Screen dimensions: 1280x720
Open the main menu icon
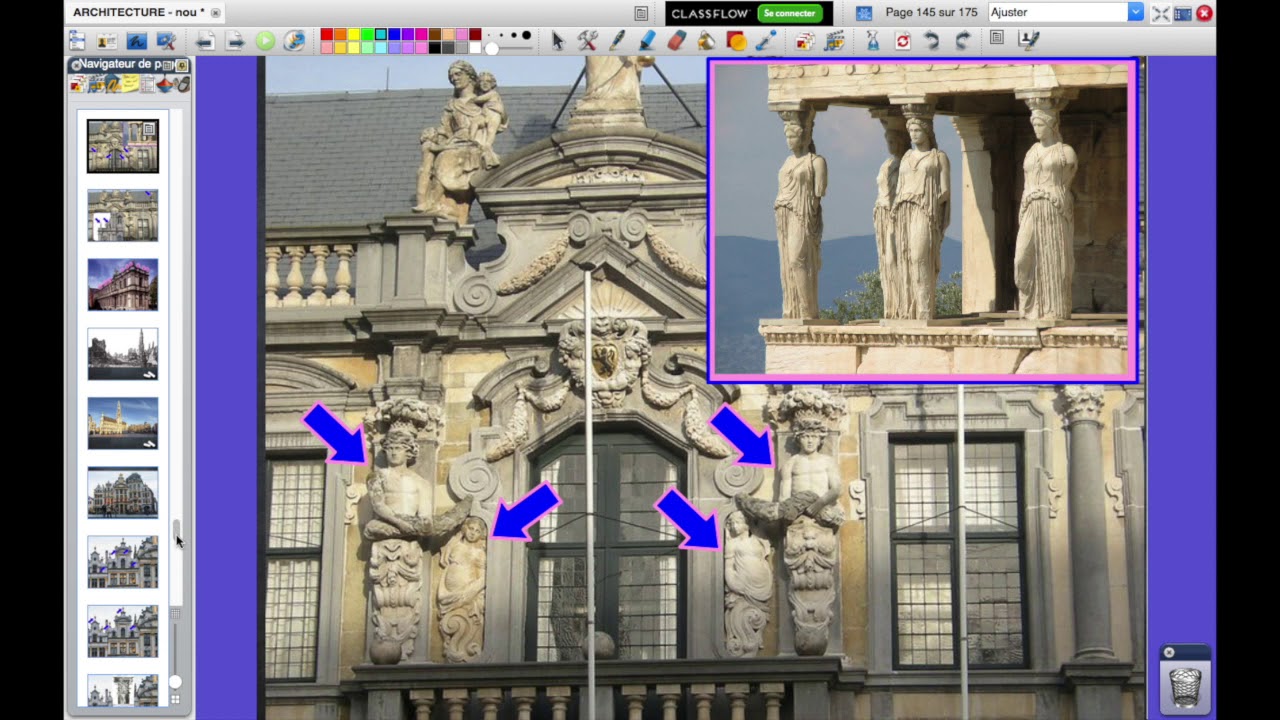pos(77,41)
